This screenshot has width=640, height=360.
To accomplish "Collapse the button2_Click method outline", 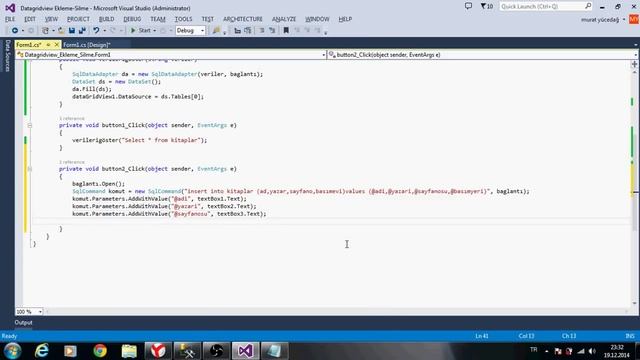I will point(30,169).
